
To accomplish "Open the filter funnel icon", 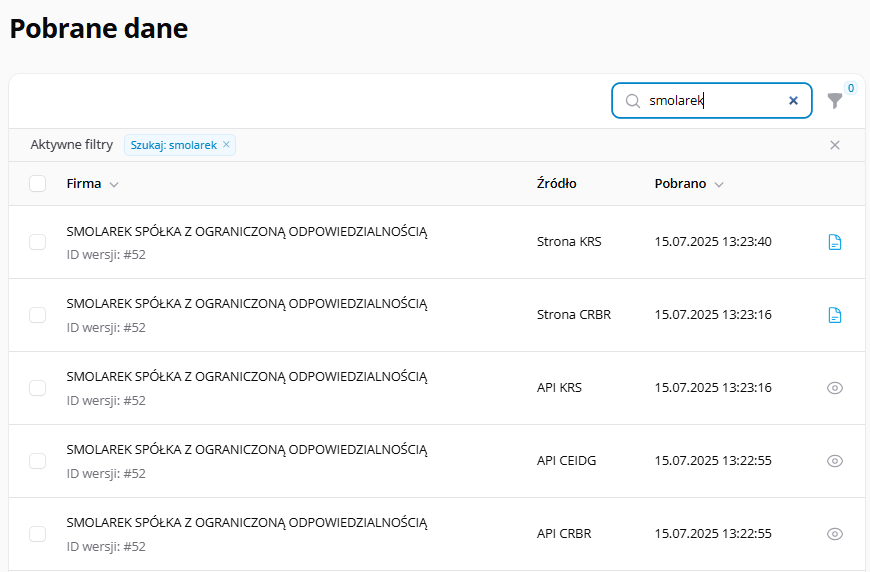I will (834, 101).
